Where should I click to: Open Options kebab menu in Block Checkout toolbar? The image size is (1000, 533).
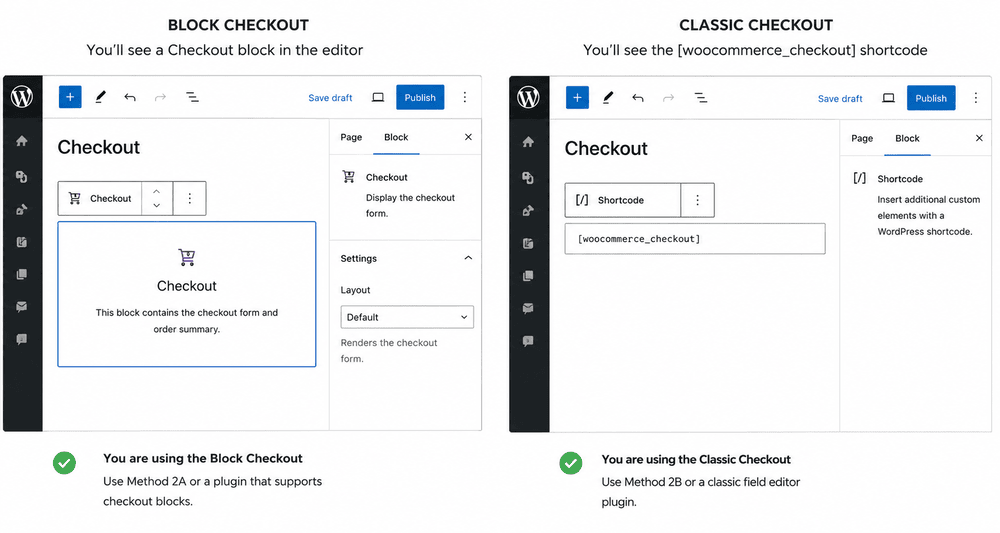click(x=465, y=97)
